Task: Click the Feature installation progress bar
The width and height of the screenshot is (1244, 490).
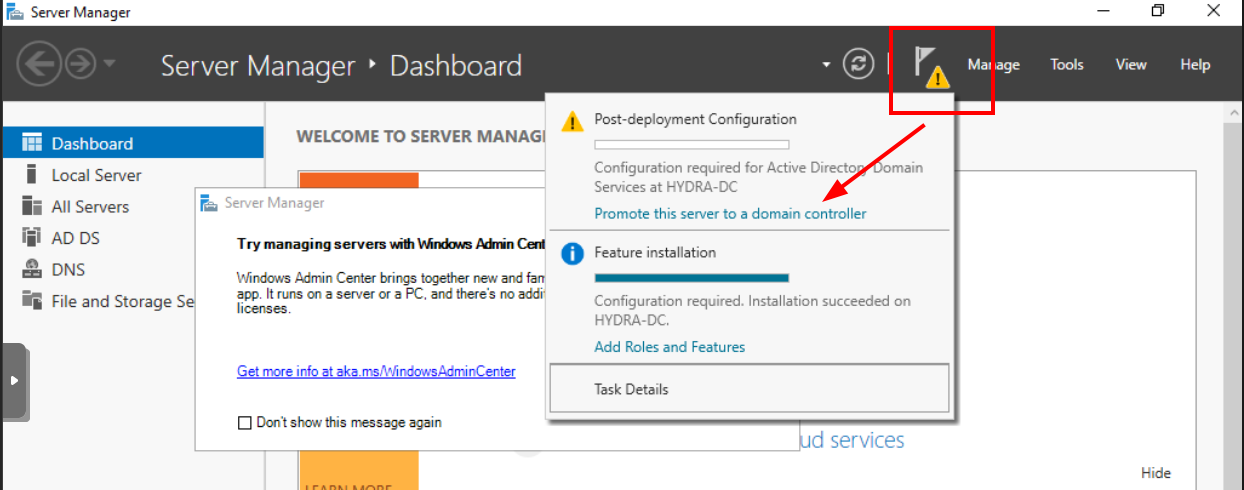Action: point(691,277)
